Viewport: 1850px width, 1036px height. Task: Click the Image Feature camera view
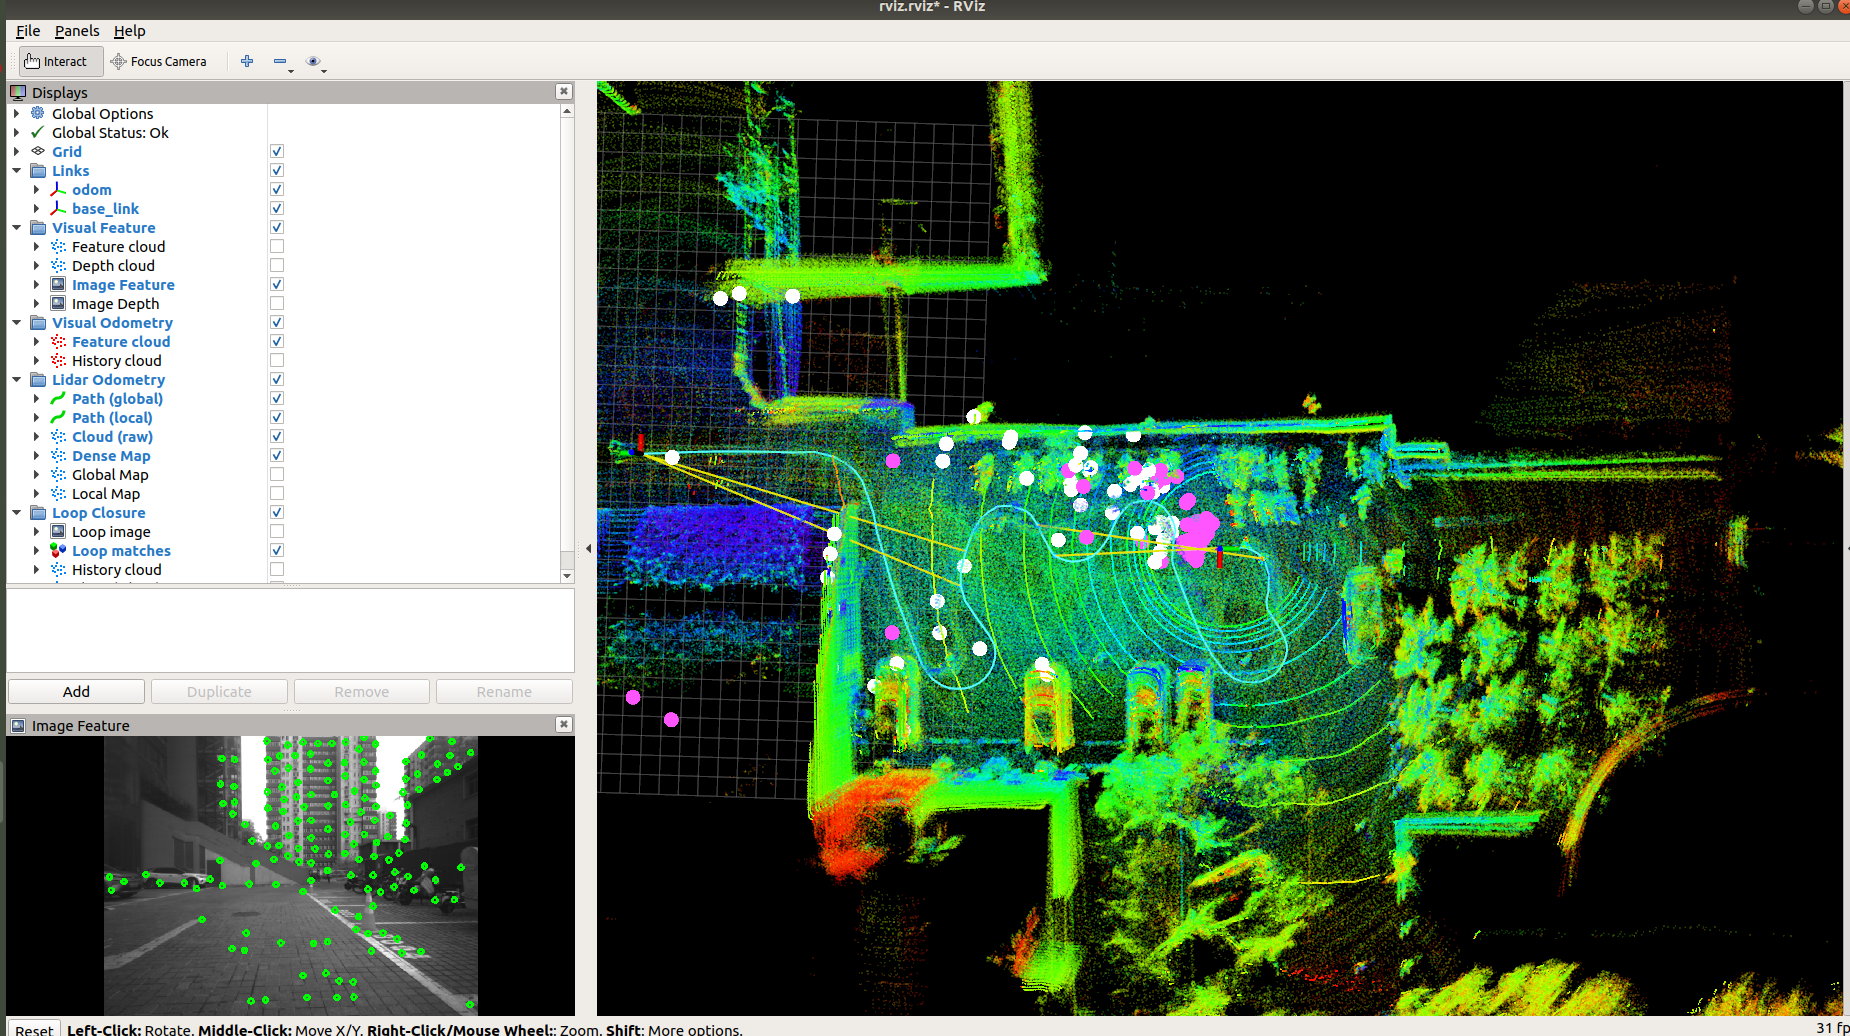click(x=291, y=875)
